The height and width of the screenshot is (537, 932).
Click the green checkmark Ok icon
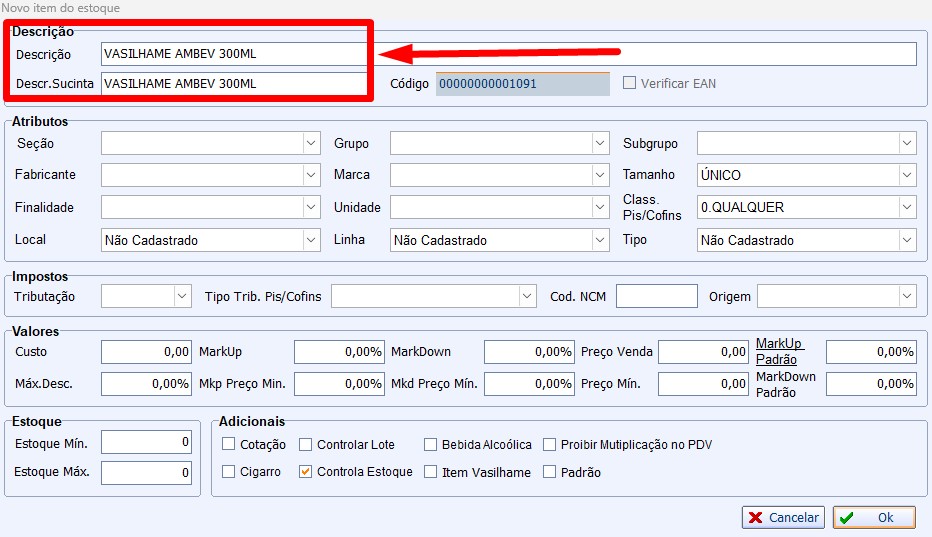point(847,517)
